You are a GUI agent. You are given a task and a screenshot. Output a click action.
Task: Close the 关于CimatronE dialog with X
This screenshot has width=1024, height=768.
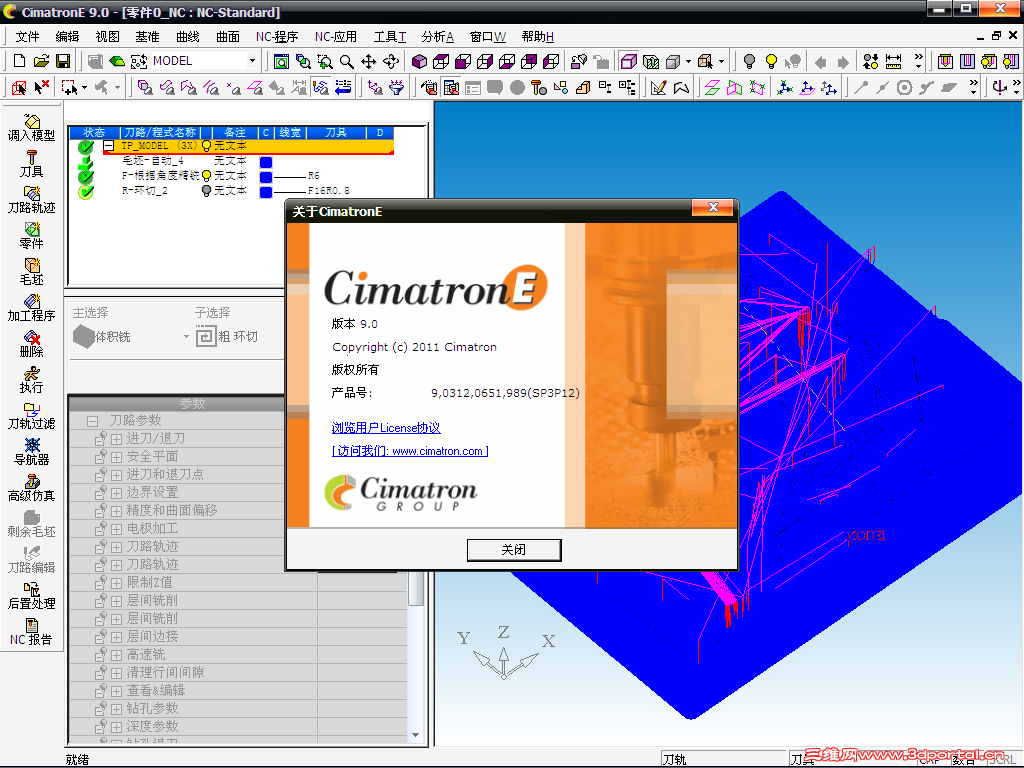click(713, 207)
